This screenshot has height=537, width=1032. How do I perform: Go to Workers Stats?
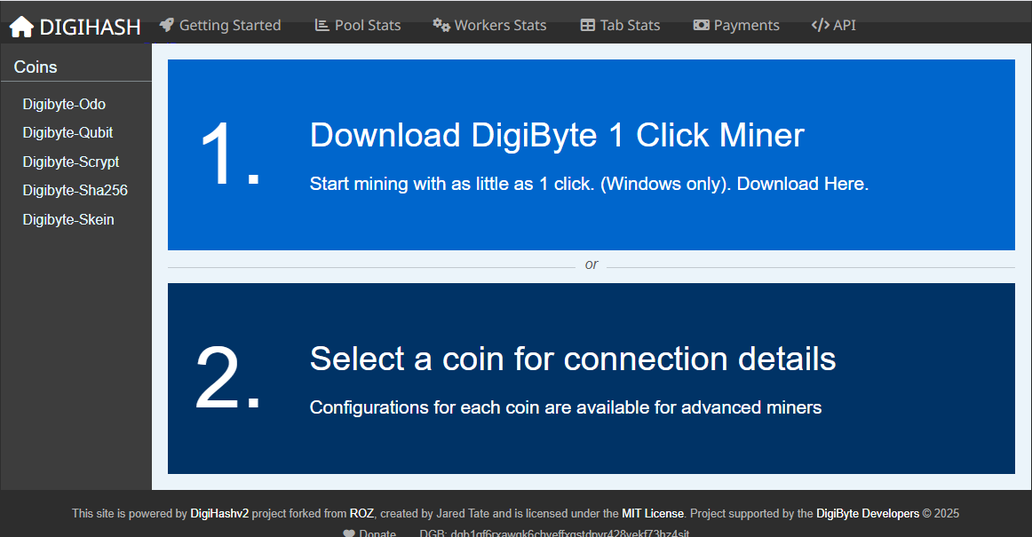[490, 25]
